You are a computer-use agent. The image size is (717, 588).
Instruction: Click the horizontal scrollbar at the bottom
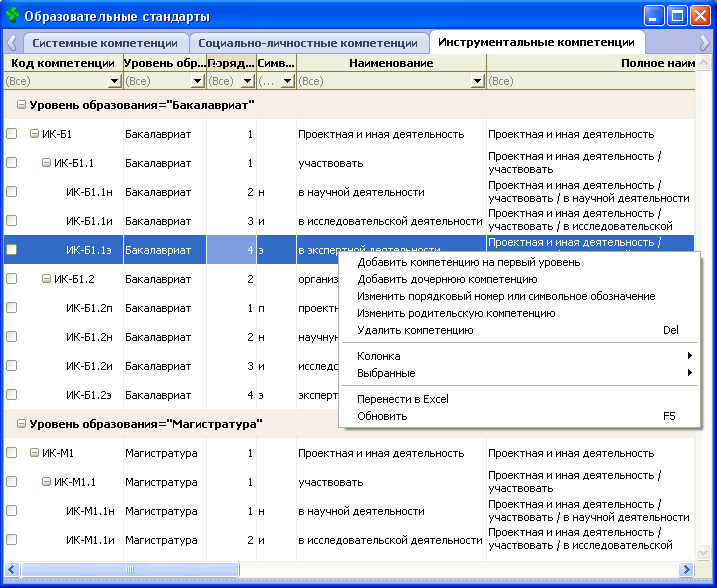tap(350, 569)
